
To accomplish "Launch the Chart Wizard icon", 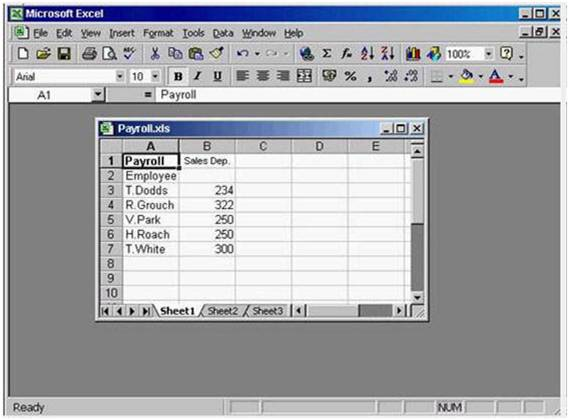I will coord(413,54).
